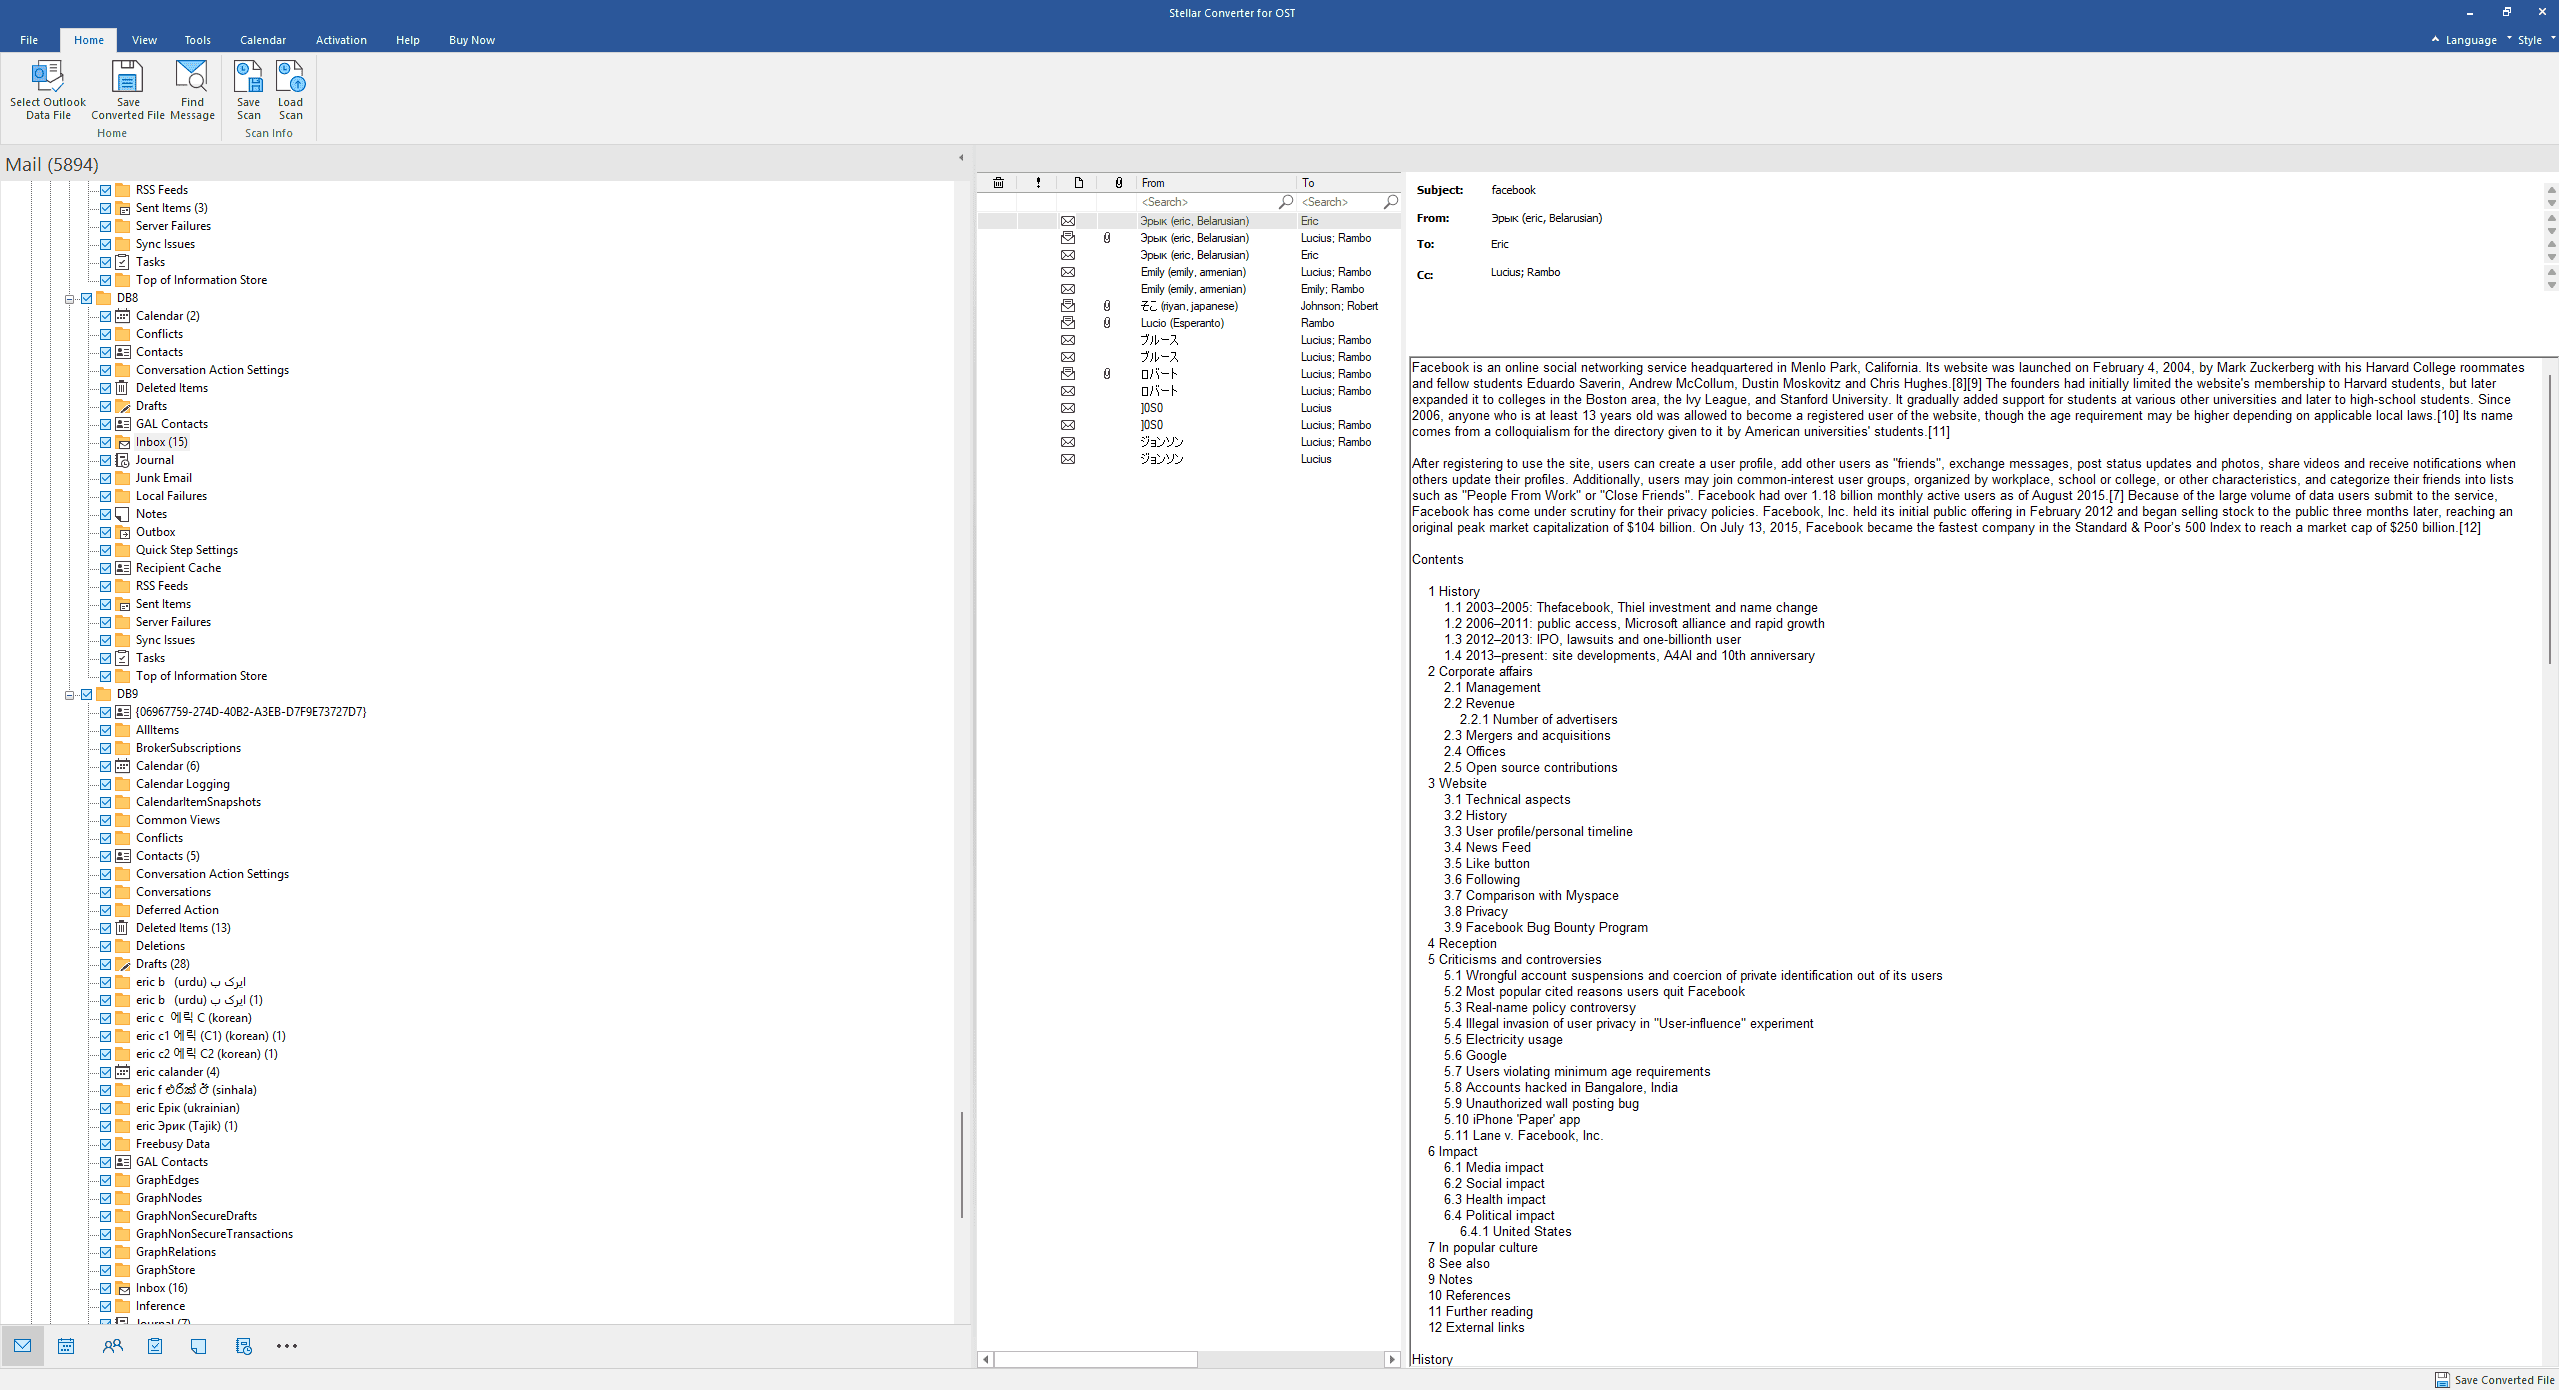The width and height of the screenshot is (2559, 1390).
Task: Click search magnifier in From filter
Action: pos(1286,202)
